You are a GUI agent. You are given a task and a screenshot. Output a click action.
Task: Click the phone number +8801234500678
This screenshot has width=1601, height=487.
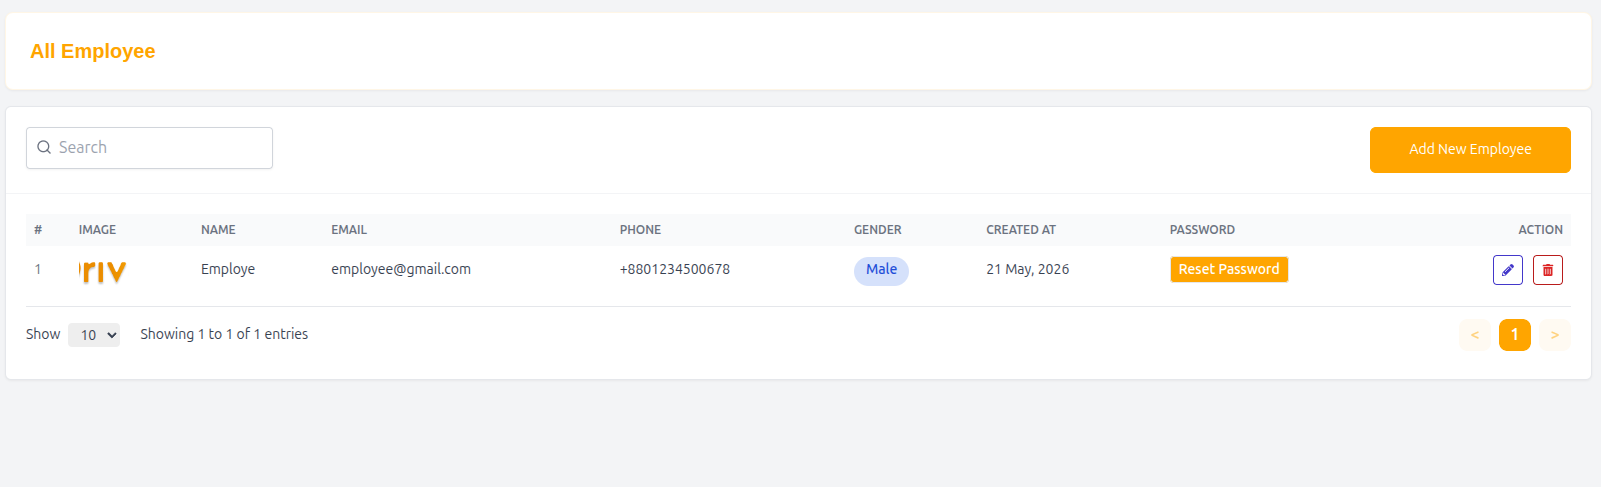675,270
